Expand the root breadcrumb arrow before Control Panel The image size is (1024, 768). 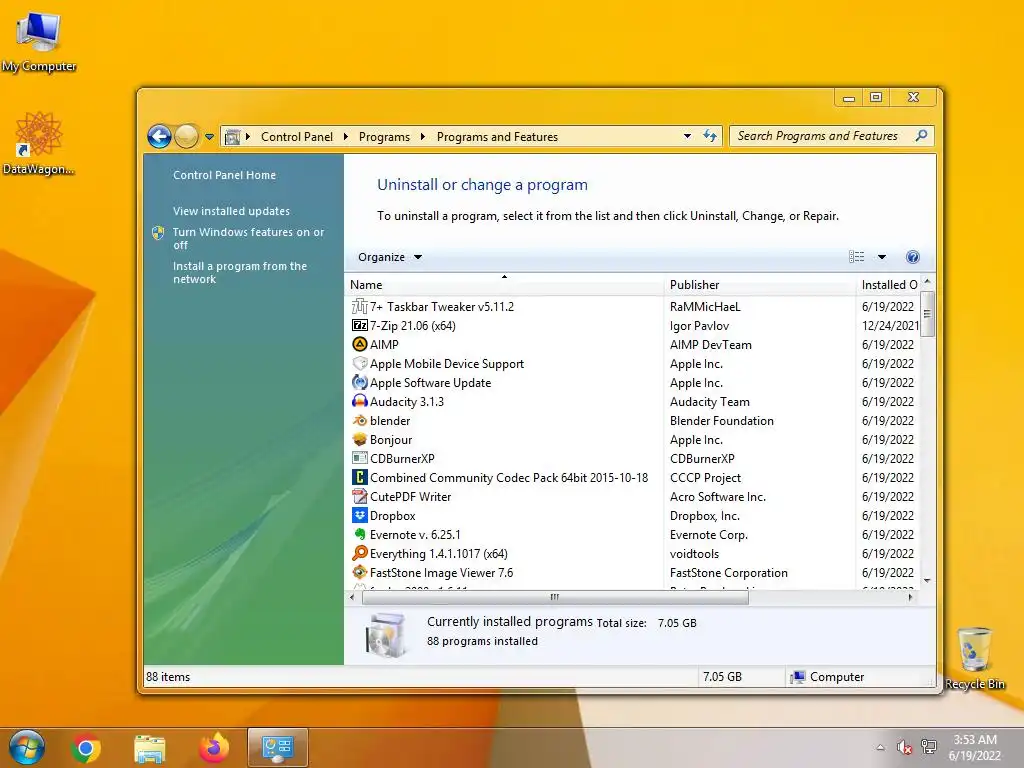pyautogui.click(x=248, y=136)
